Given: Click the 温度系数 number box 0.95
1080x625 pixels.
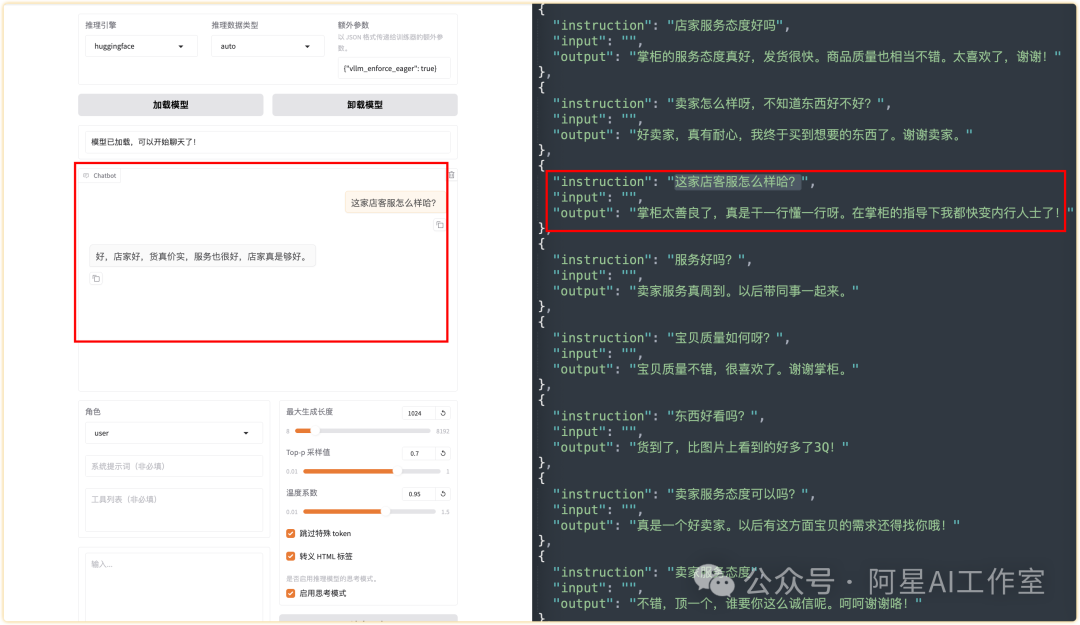Looking at the screenshot, I should [419, 494].
